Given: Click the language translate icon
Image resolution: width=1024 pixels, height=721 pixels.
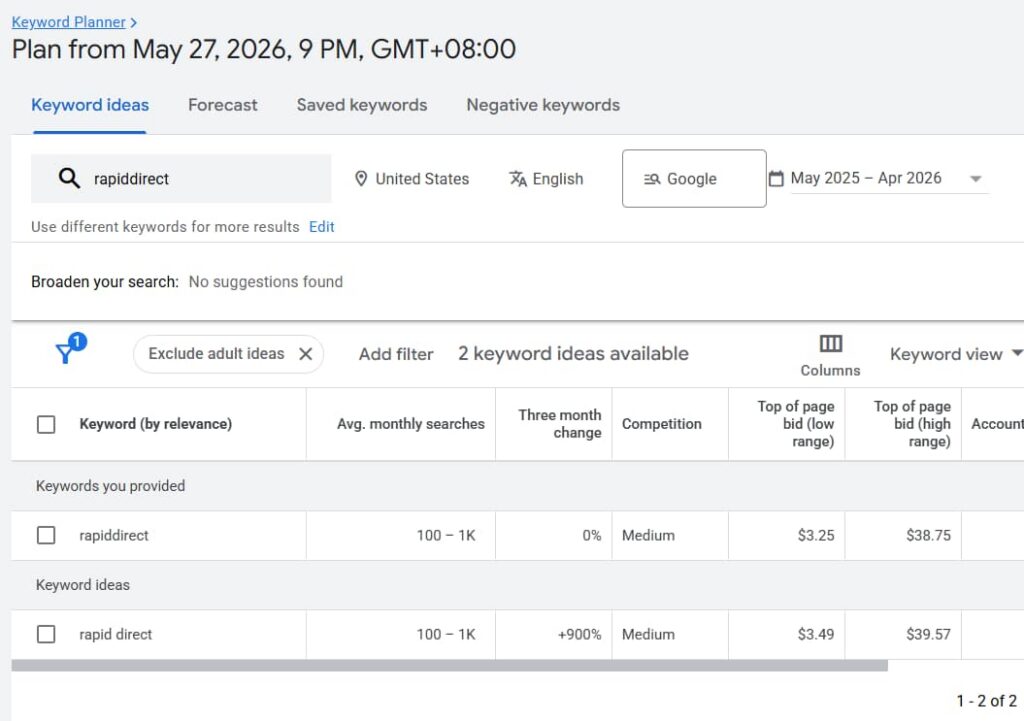Looking at the screenshot, I should [x=518, y=179].
